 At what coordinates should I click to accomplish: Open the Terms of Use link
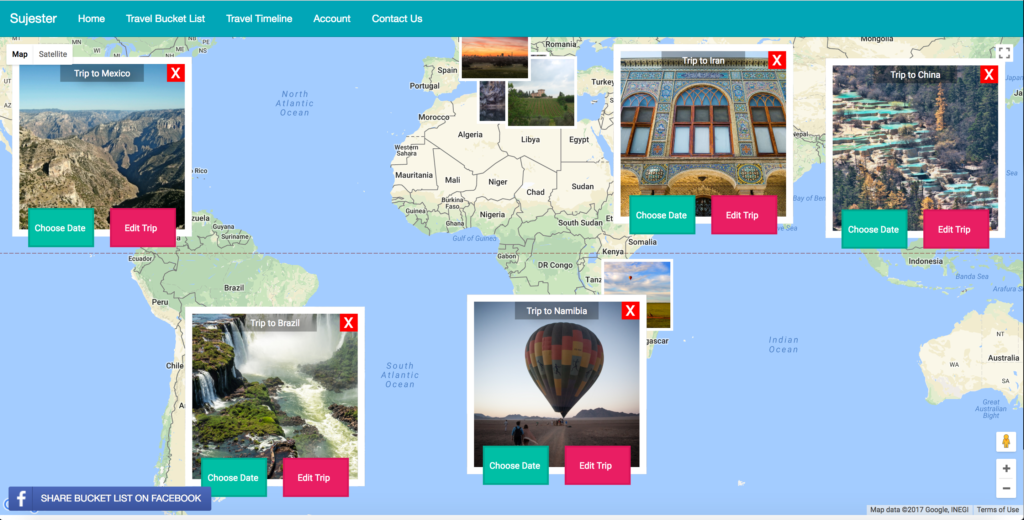[x=997, y=510]
